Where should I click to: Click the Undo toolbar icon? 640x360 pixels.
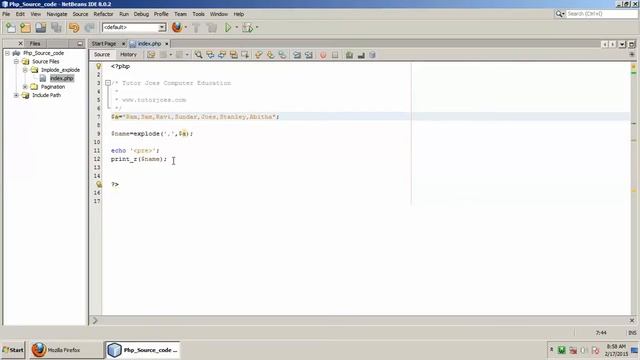[74, 27]
